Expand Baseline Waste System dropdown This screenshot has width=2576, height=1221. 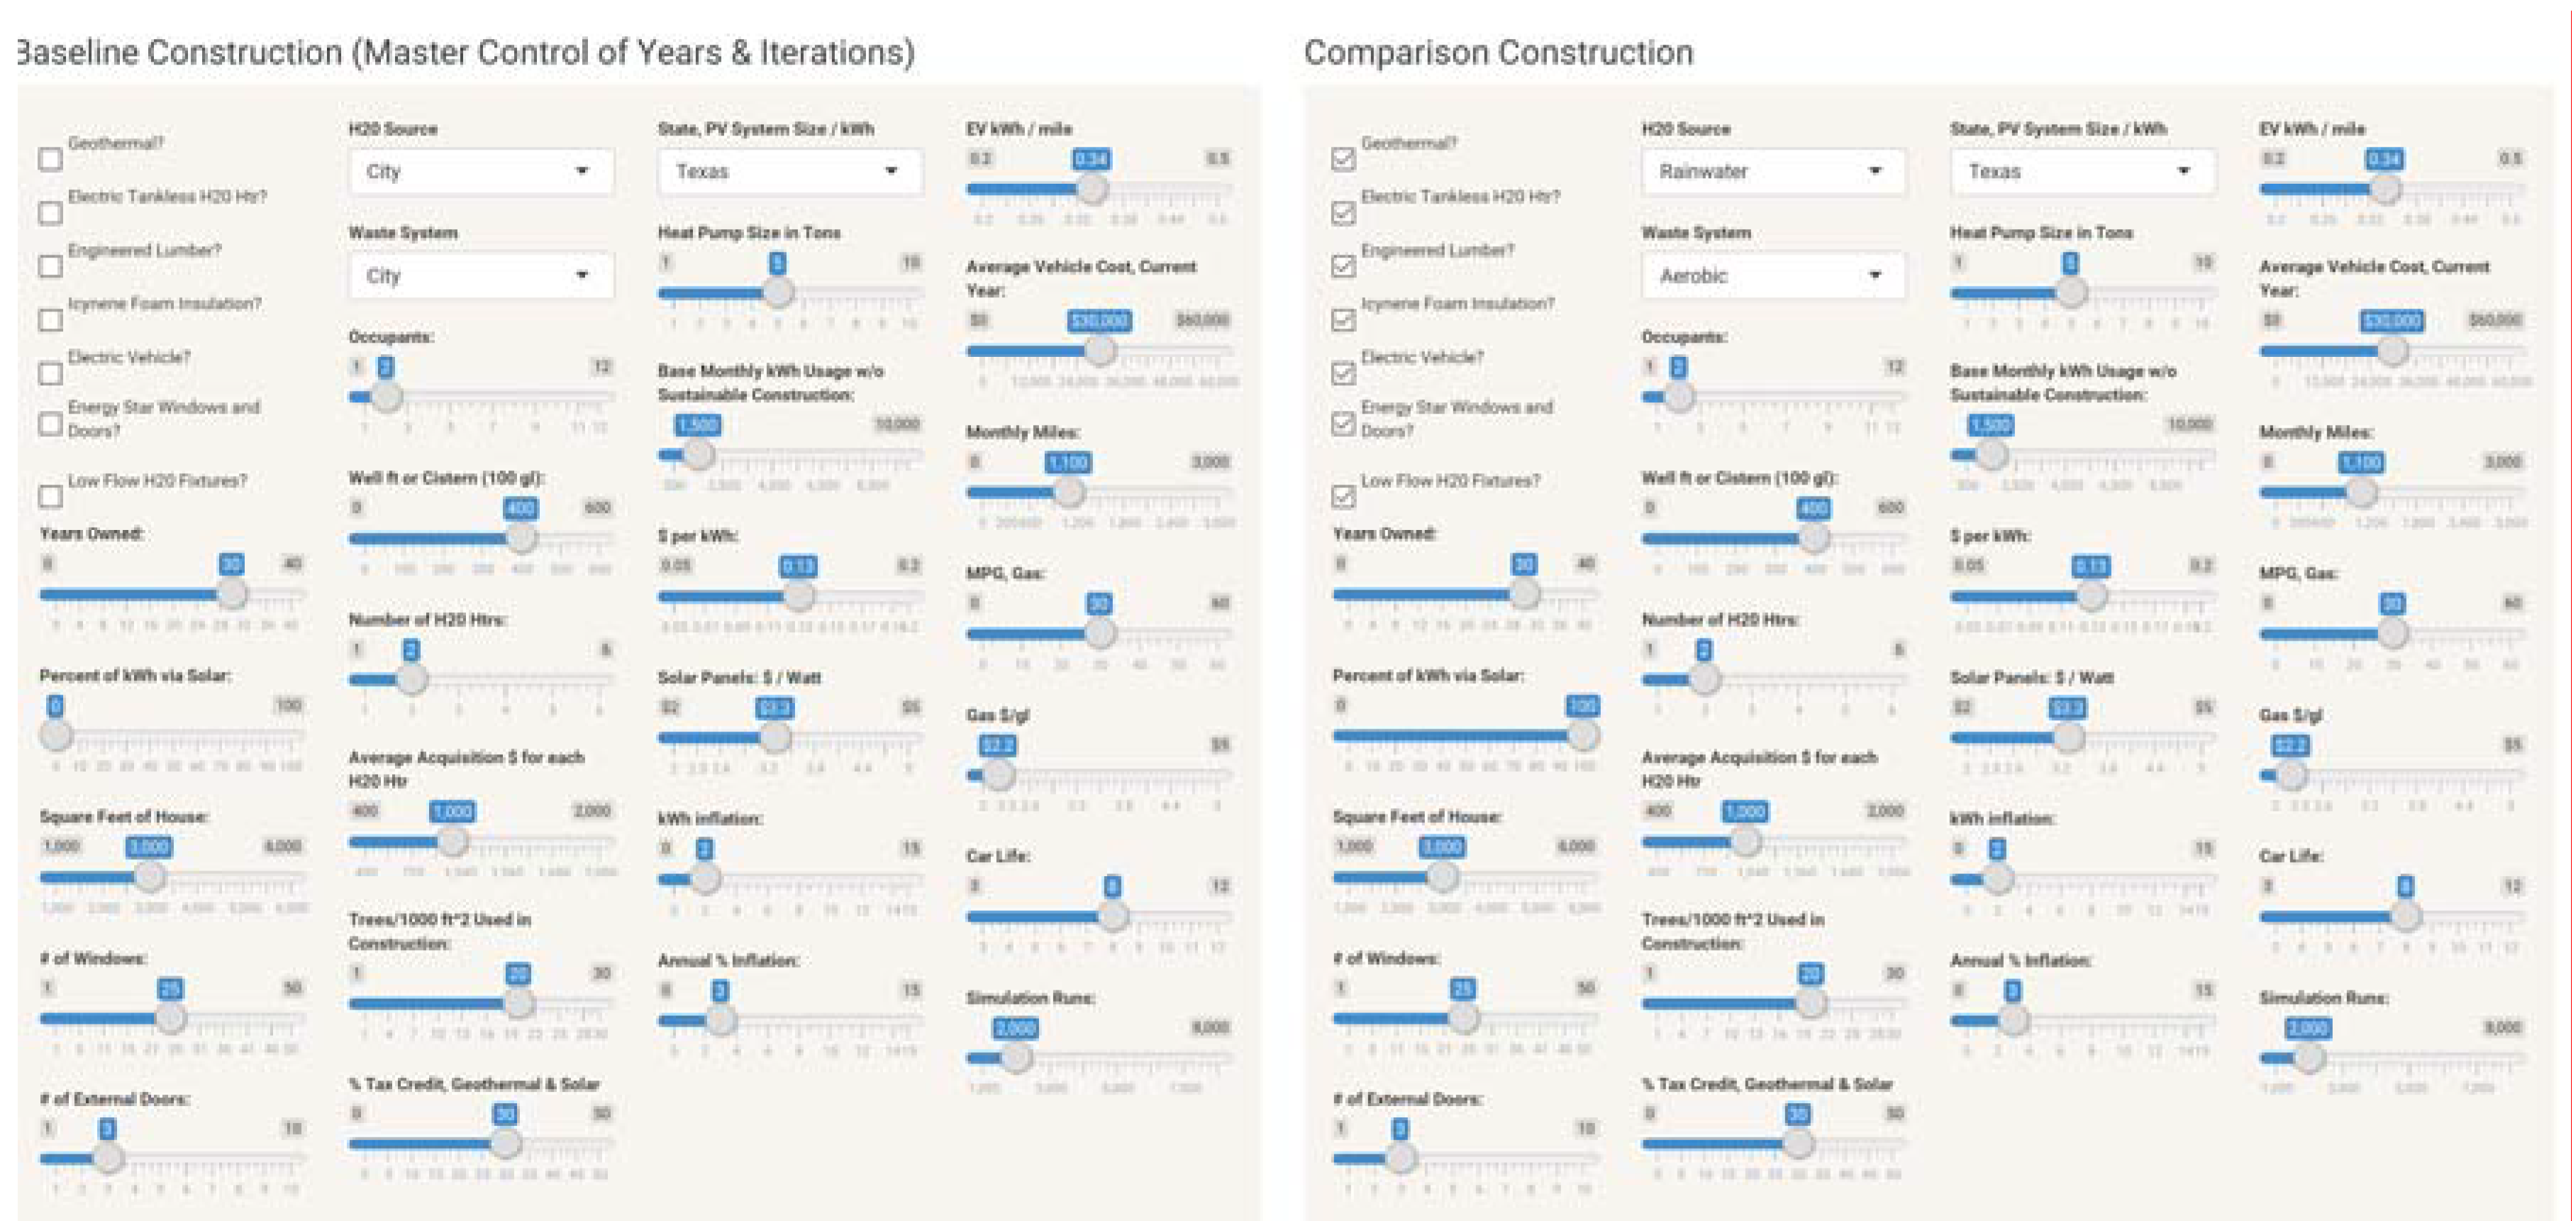[481, 276]
